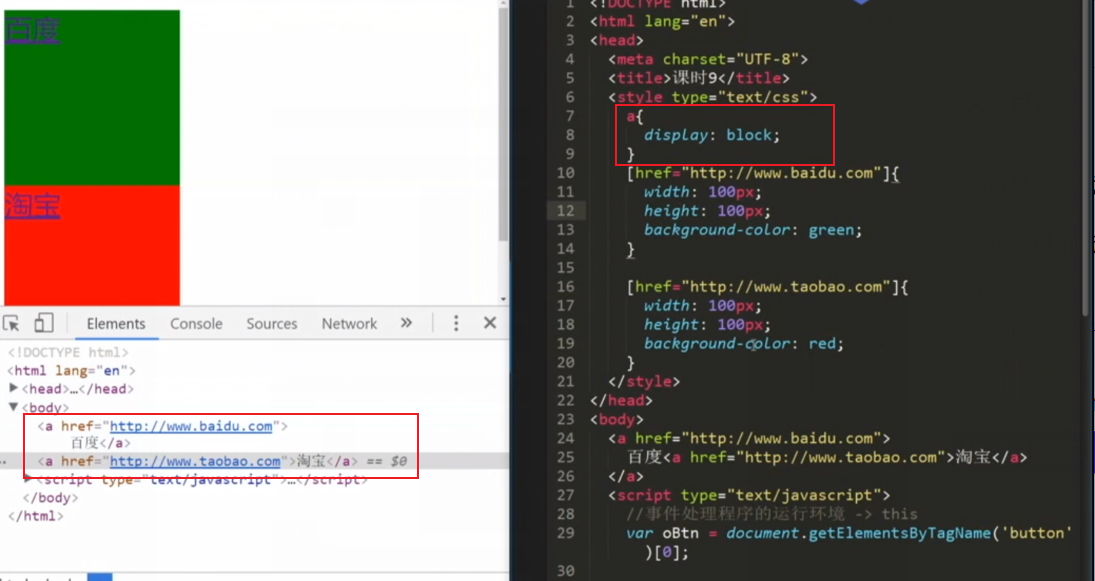This screenshot has width=1095, height=581.
Task: Click the webpage's vertical scrollbar thumb
Action: click(x=504, y=126)
